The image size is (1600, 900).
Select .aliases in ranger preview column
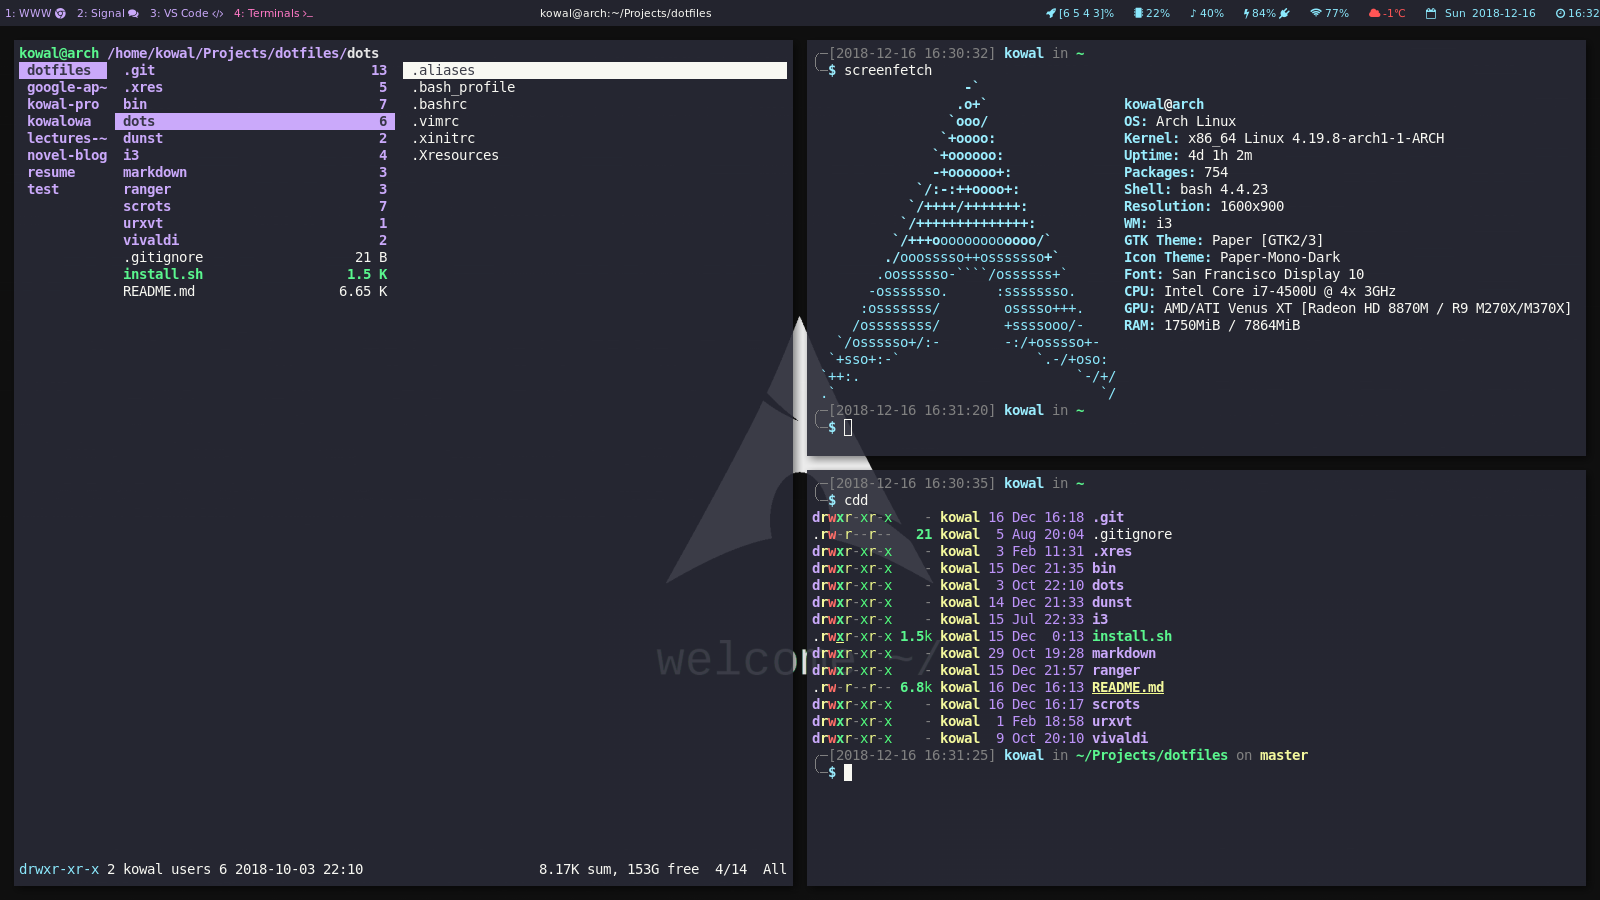pos(595,70)
